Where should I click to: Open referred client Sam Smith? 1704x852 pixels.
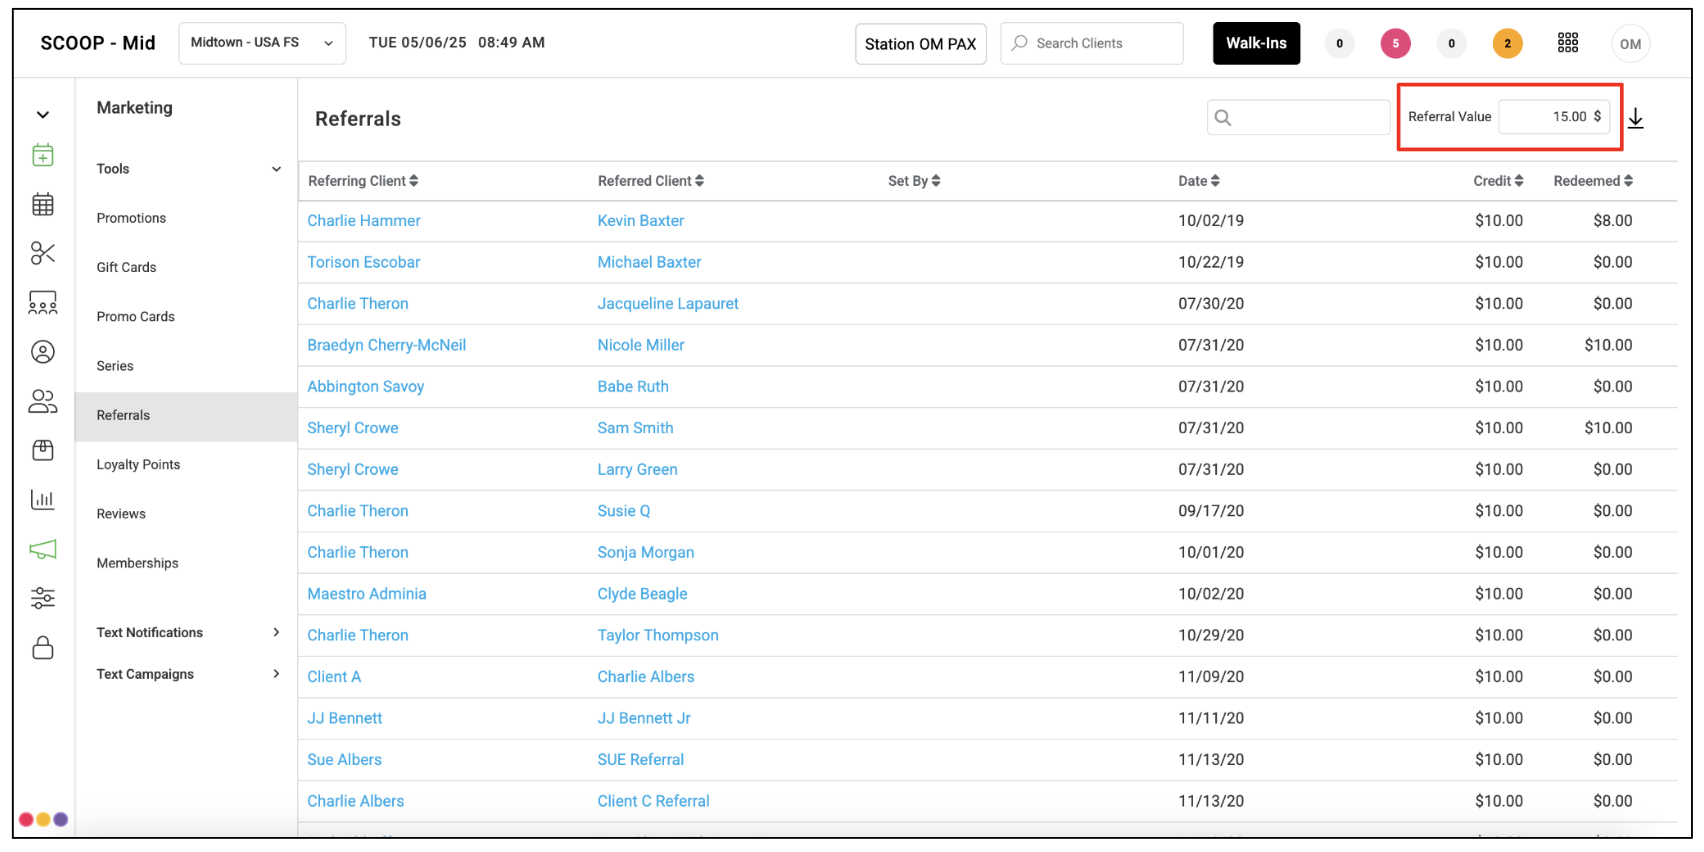click(x=635, y=428)
